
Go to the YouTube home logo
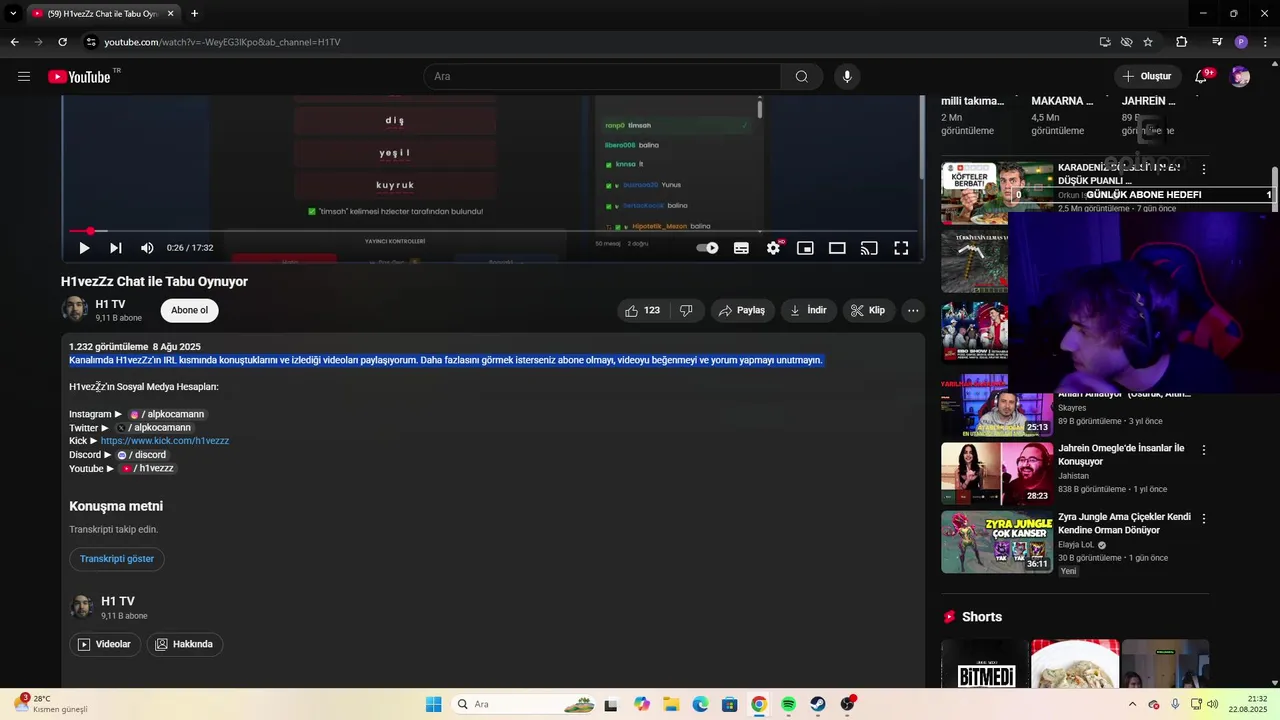point(79,77)
